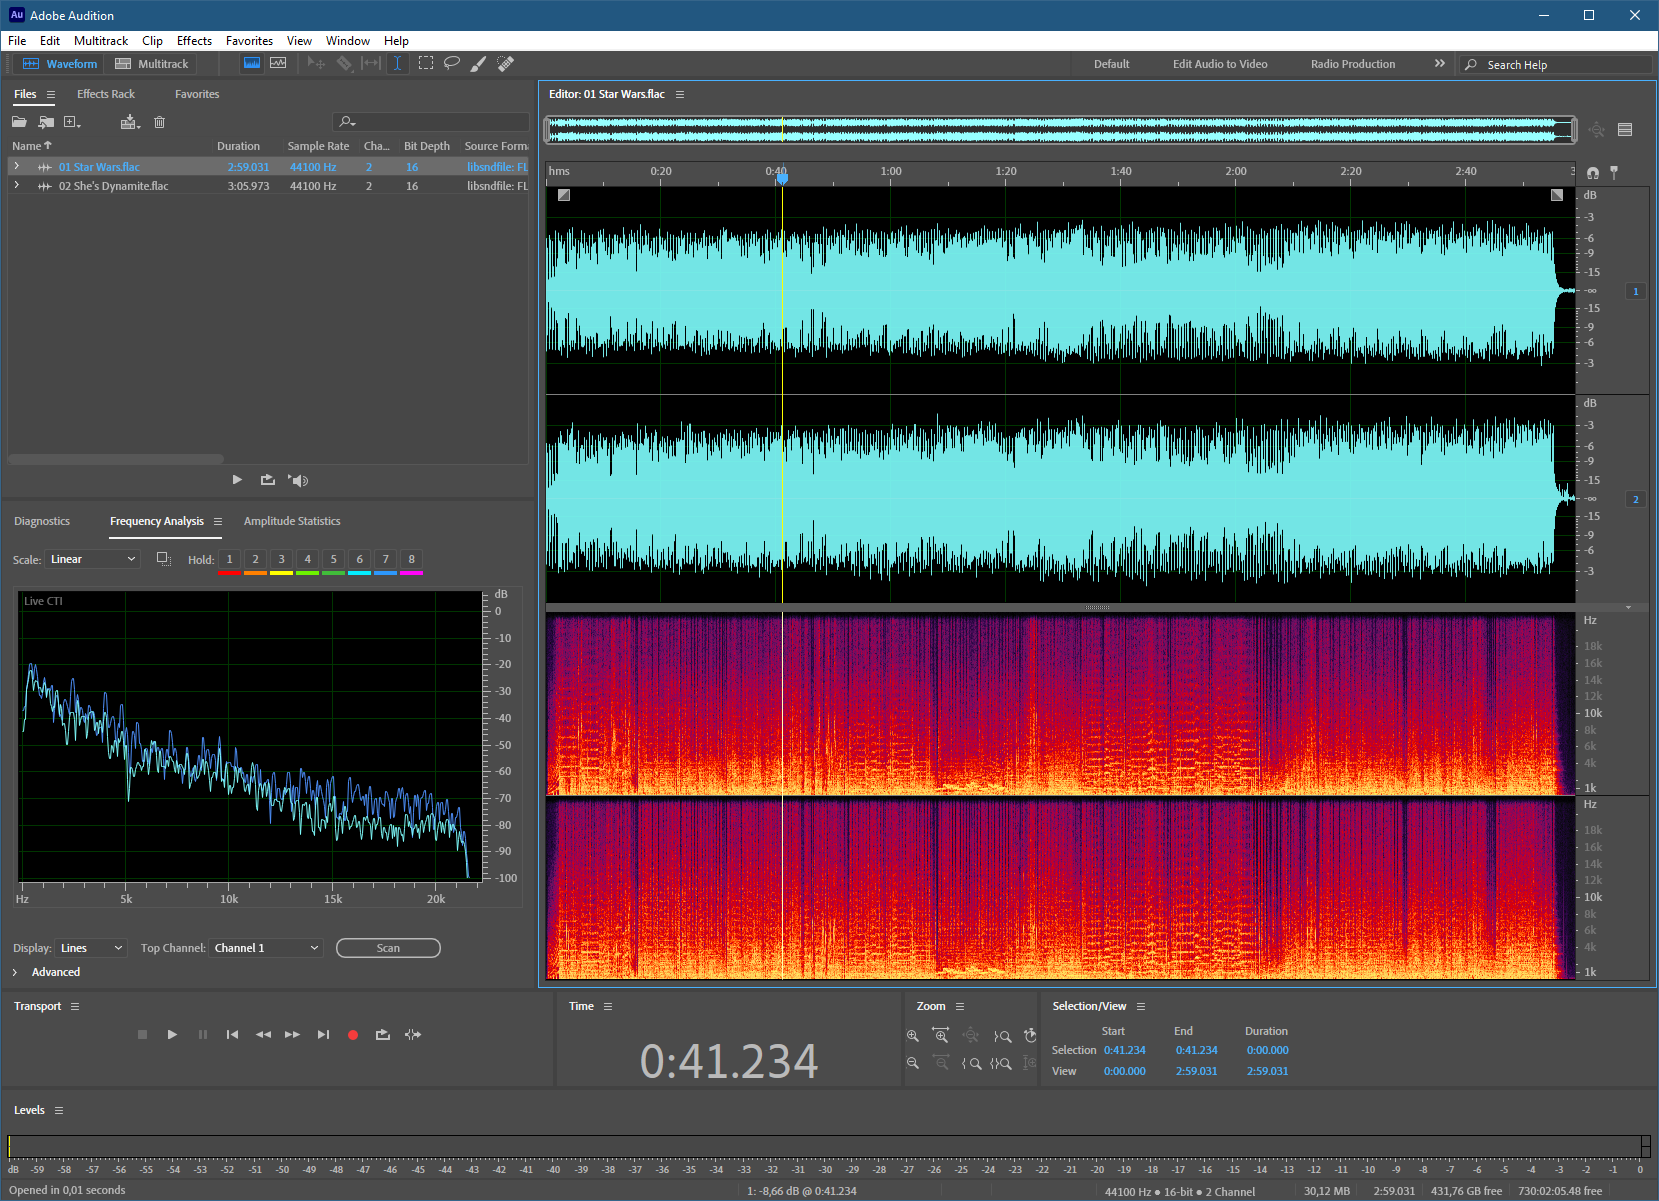The width and height of the screenshot is (1659, 1201).
Task: Click Insert into Multitrack icon
Action: (130, 122)
